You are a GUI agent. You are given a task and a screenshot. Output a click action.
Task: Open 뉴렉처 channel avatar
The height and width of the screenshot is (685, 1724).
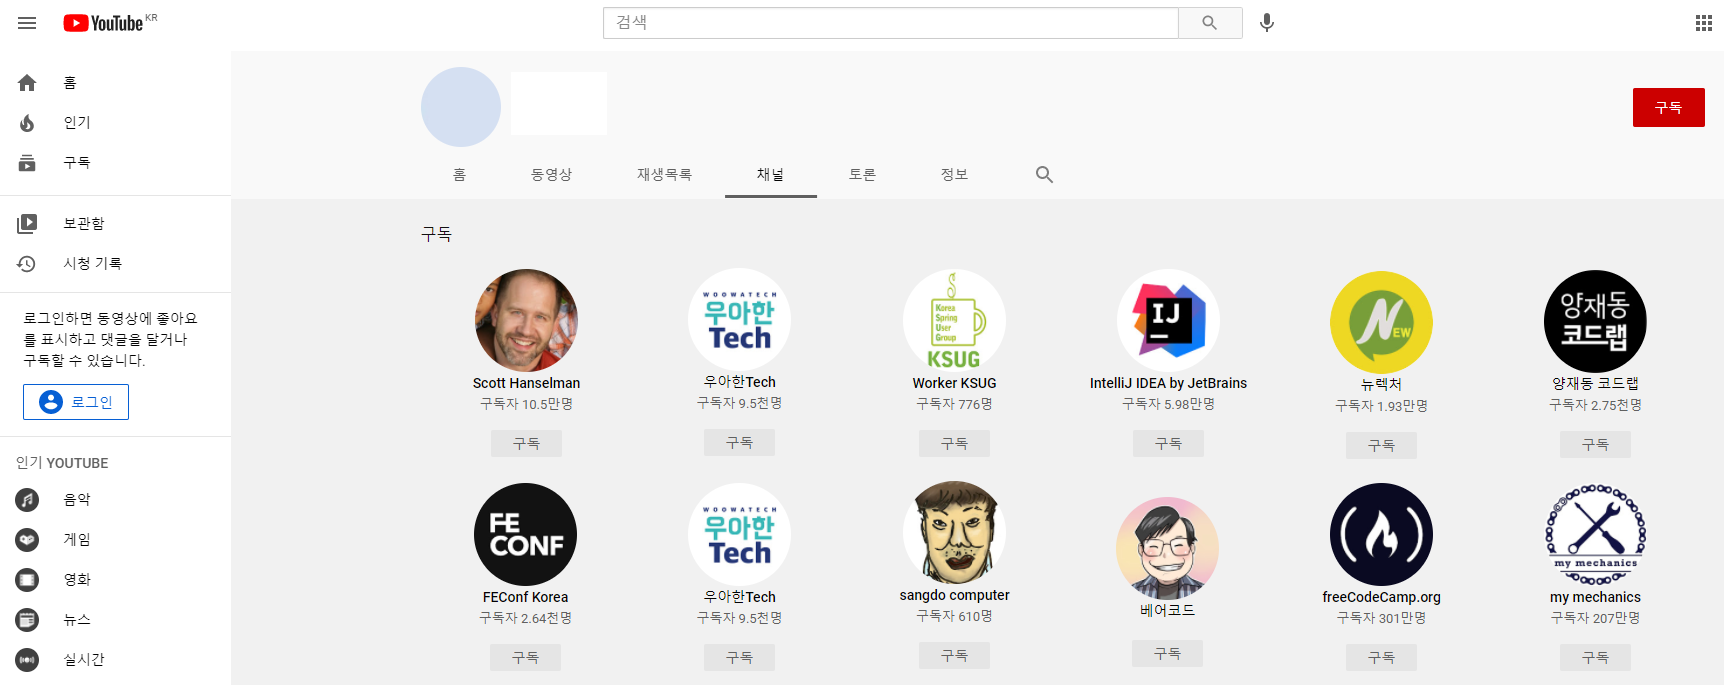(1381, 322)
